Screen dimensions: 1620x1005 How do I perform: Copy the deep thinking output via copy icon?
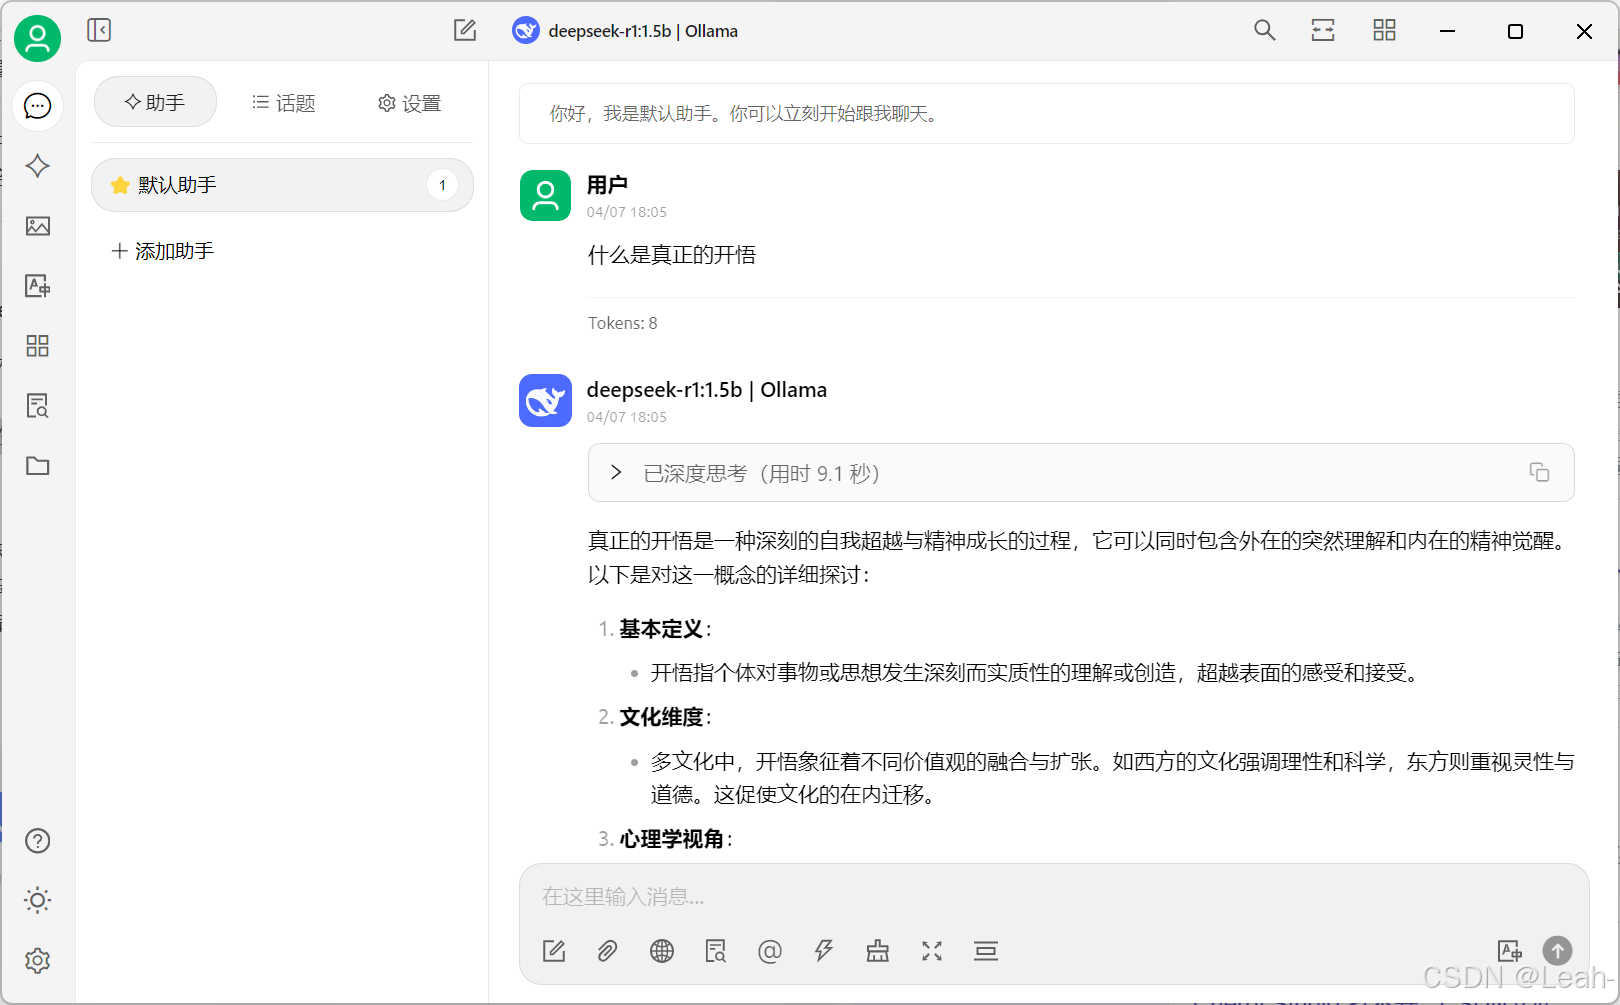click(1540, 472)
